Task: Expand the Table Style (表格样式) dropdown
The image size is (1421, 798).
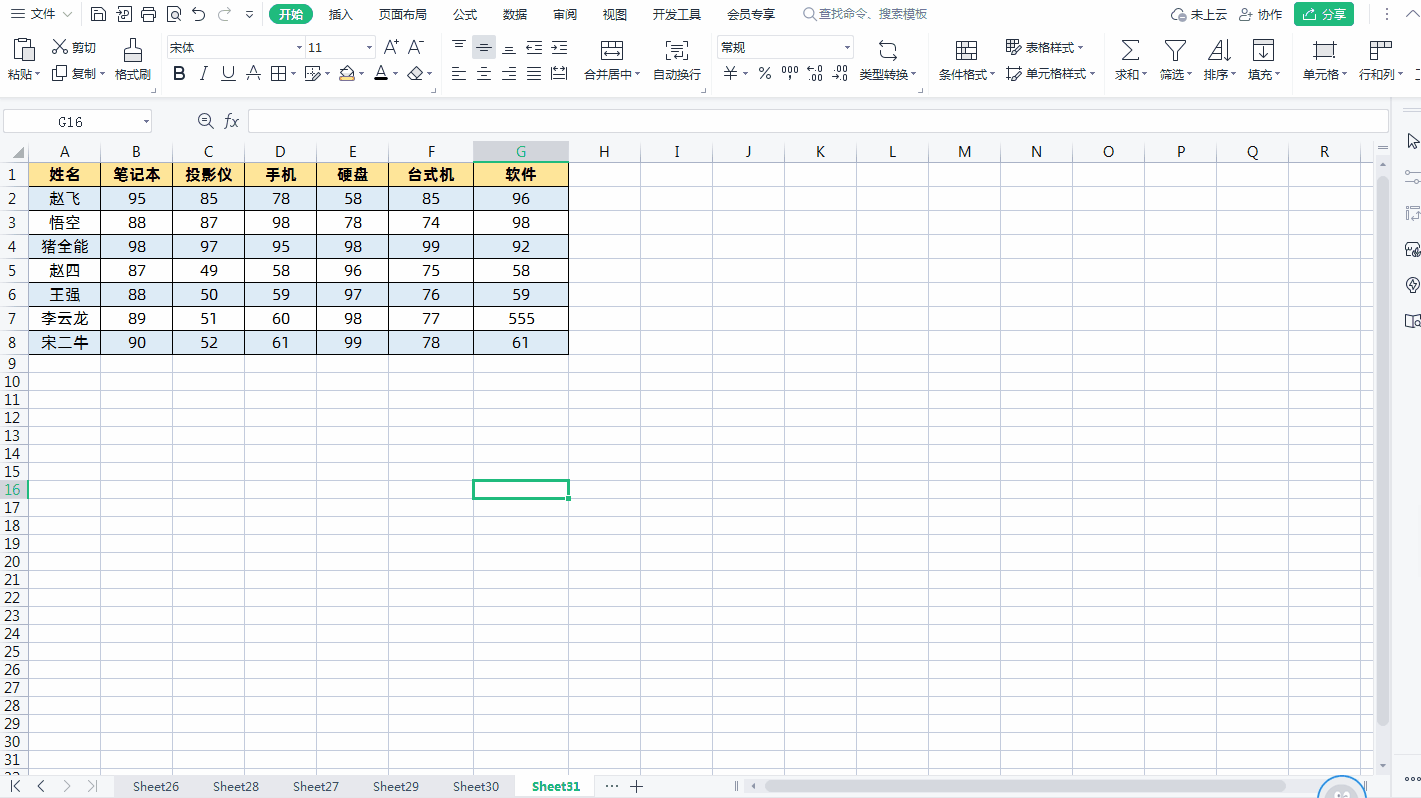Action: (1081, 47)
